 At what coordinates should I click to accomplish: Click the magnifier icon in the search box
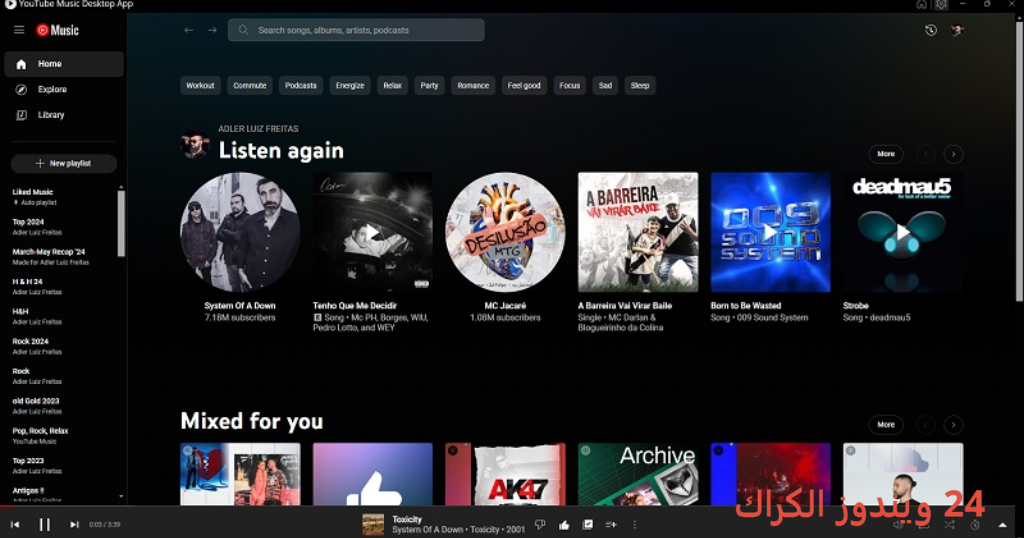click(x=243, y=30)
